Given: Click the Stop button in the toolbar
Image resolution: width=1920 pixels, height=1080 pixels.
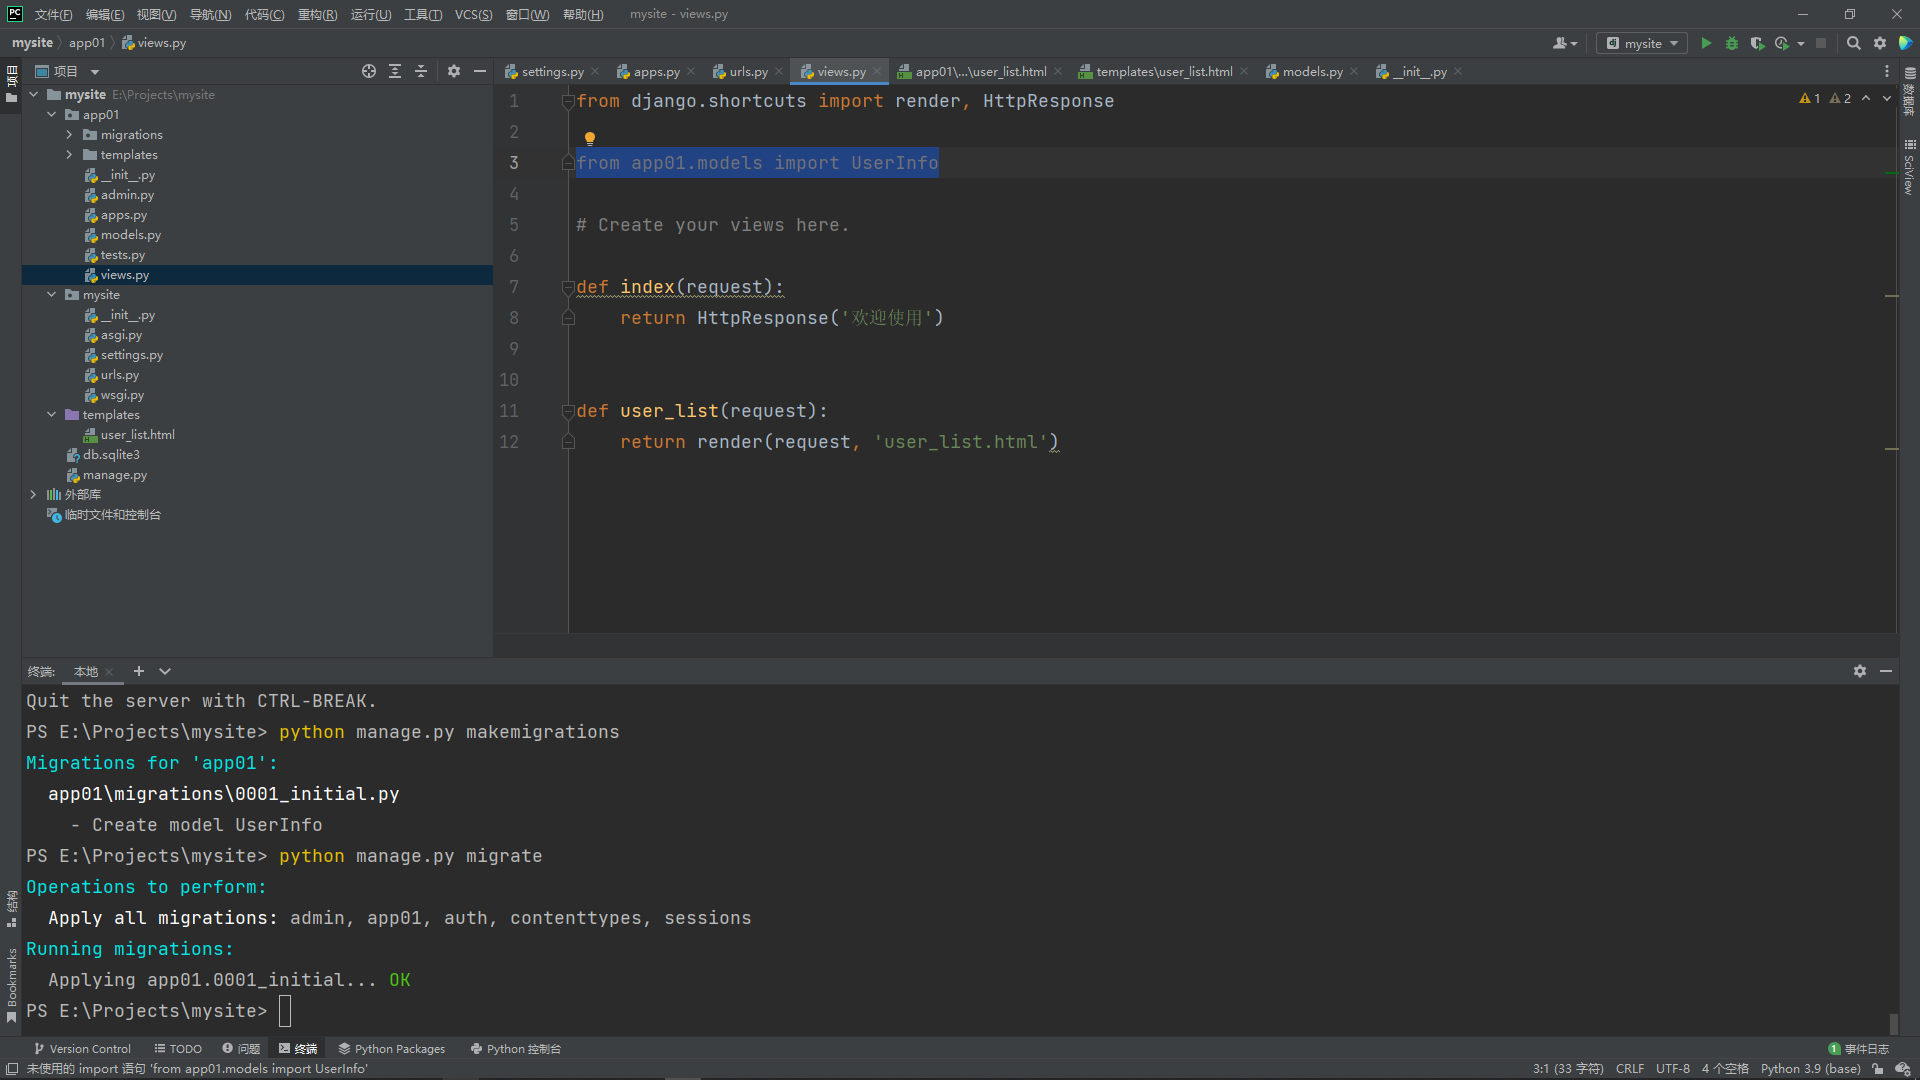Looking at the screenshot, I should click(1821, 43).
